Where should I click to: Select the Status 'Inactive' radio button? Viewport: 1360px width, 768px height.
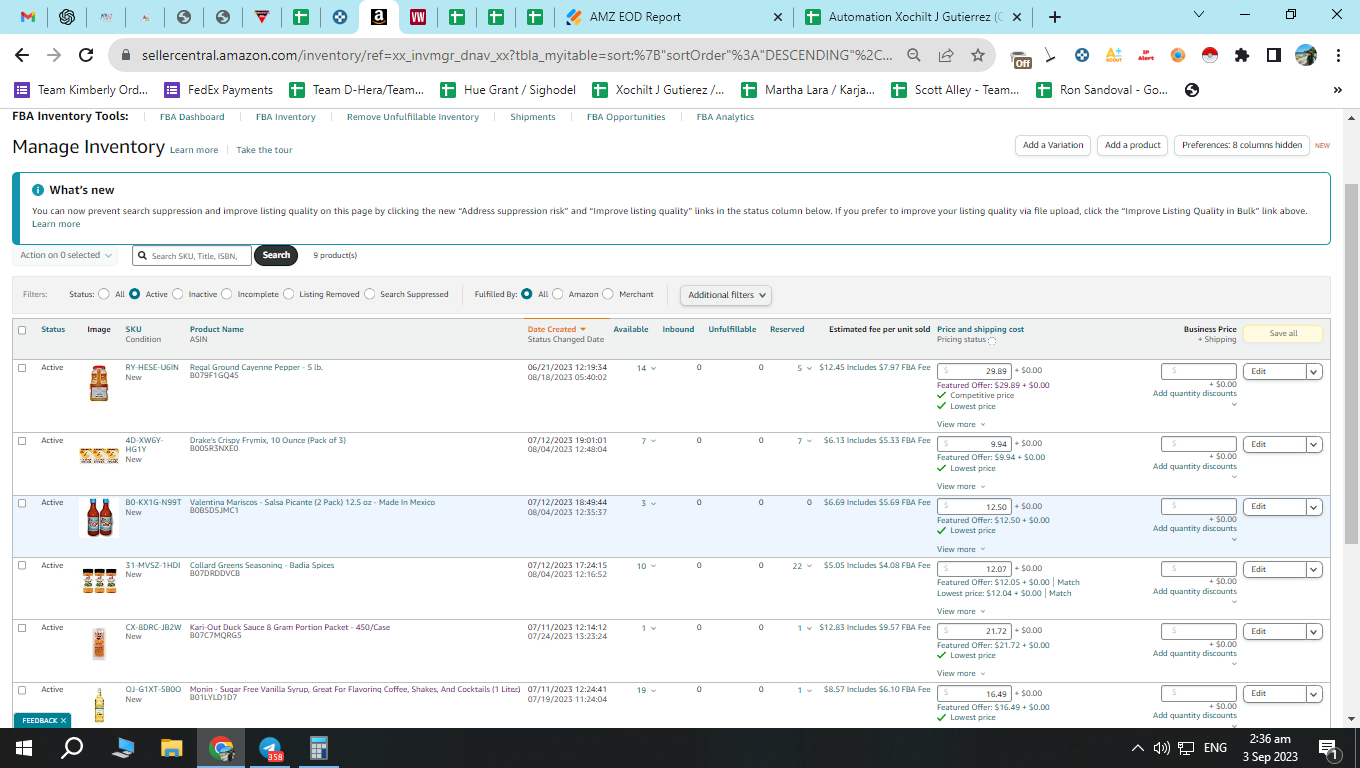pos(178,294)
